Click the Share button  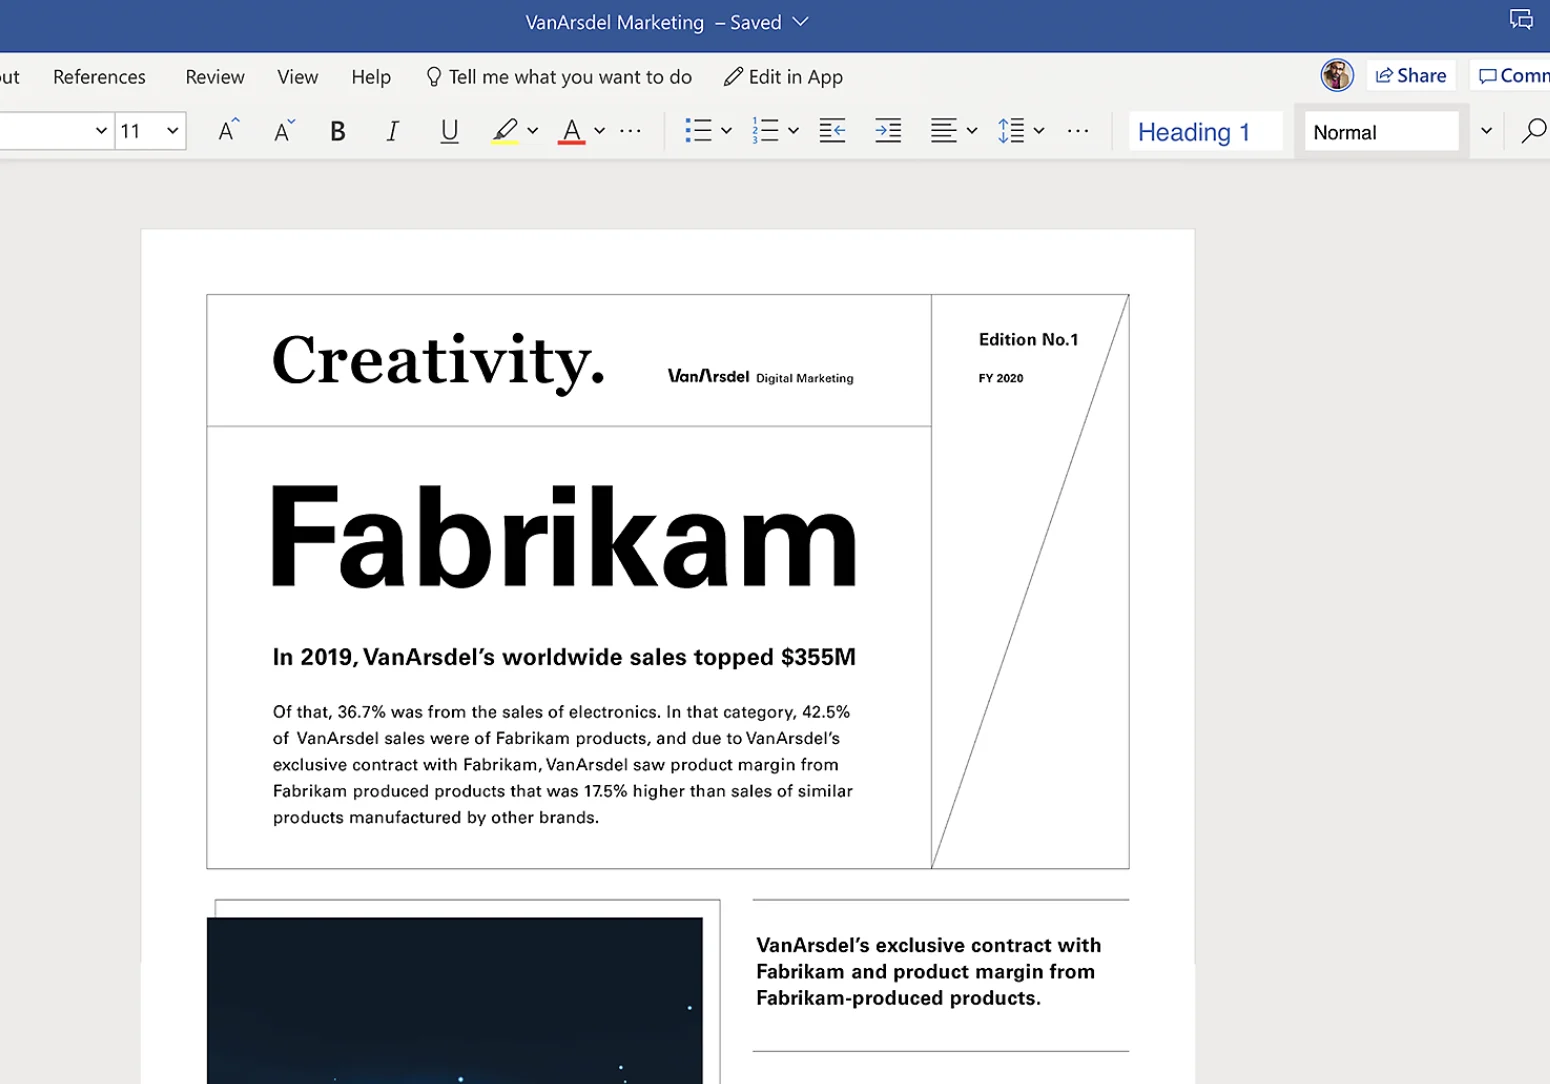(1411, 76)
